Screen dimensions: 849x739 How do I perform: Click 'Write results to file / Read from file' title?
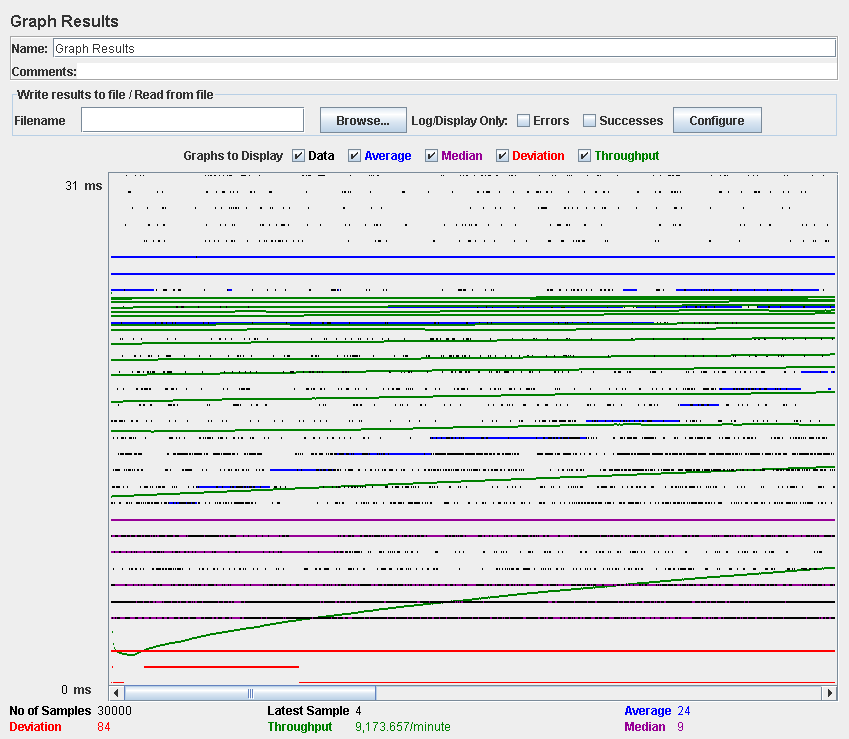pyautogui.click(x=115, y=95)
